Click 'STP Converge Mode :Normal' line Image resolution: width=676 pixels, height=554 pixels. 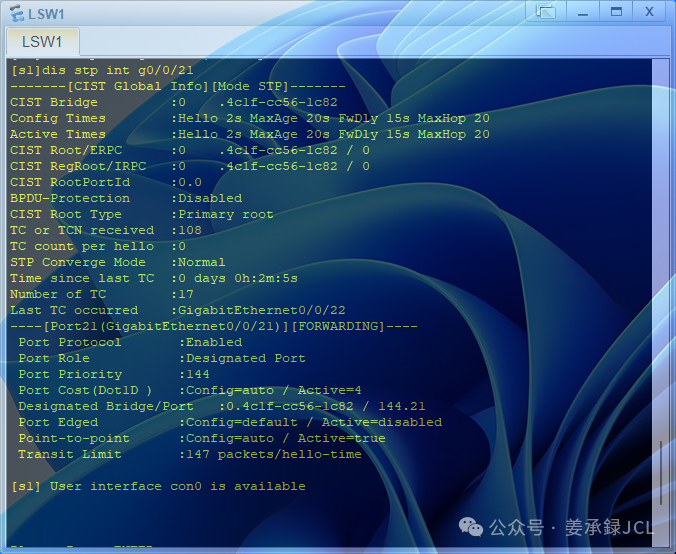pyautogui.click(x=118, y=262)
